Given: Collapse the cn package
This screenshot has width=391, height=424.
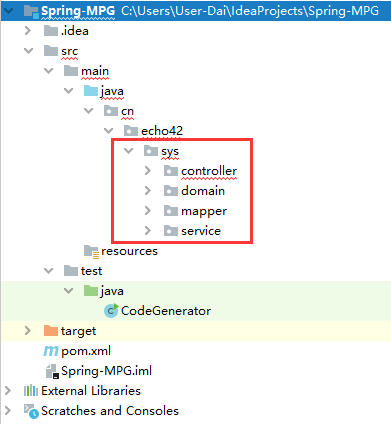Looking at the screenshot, I should click(89, 111).
